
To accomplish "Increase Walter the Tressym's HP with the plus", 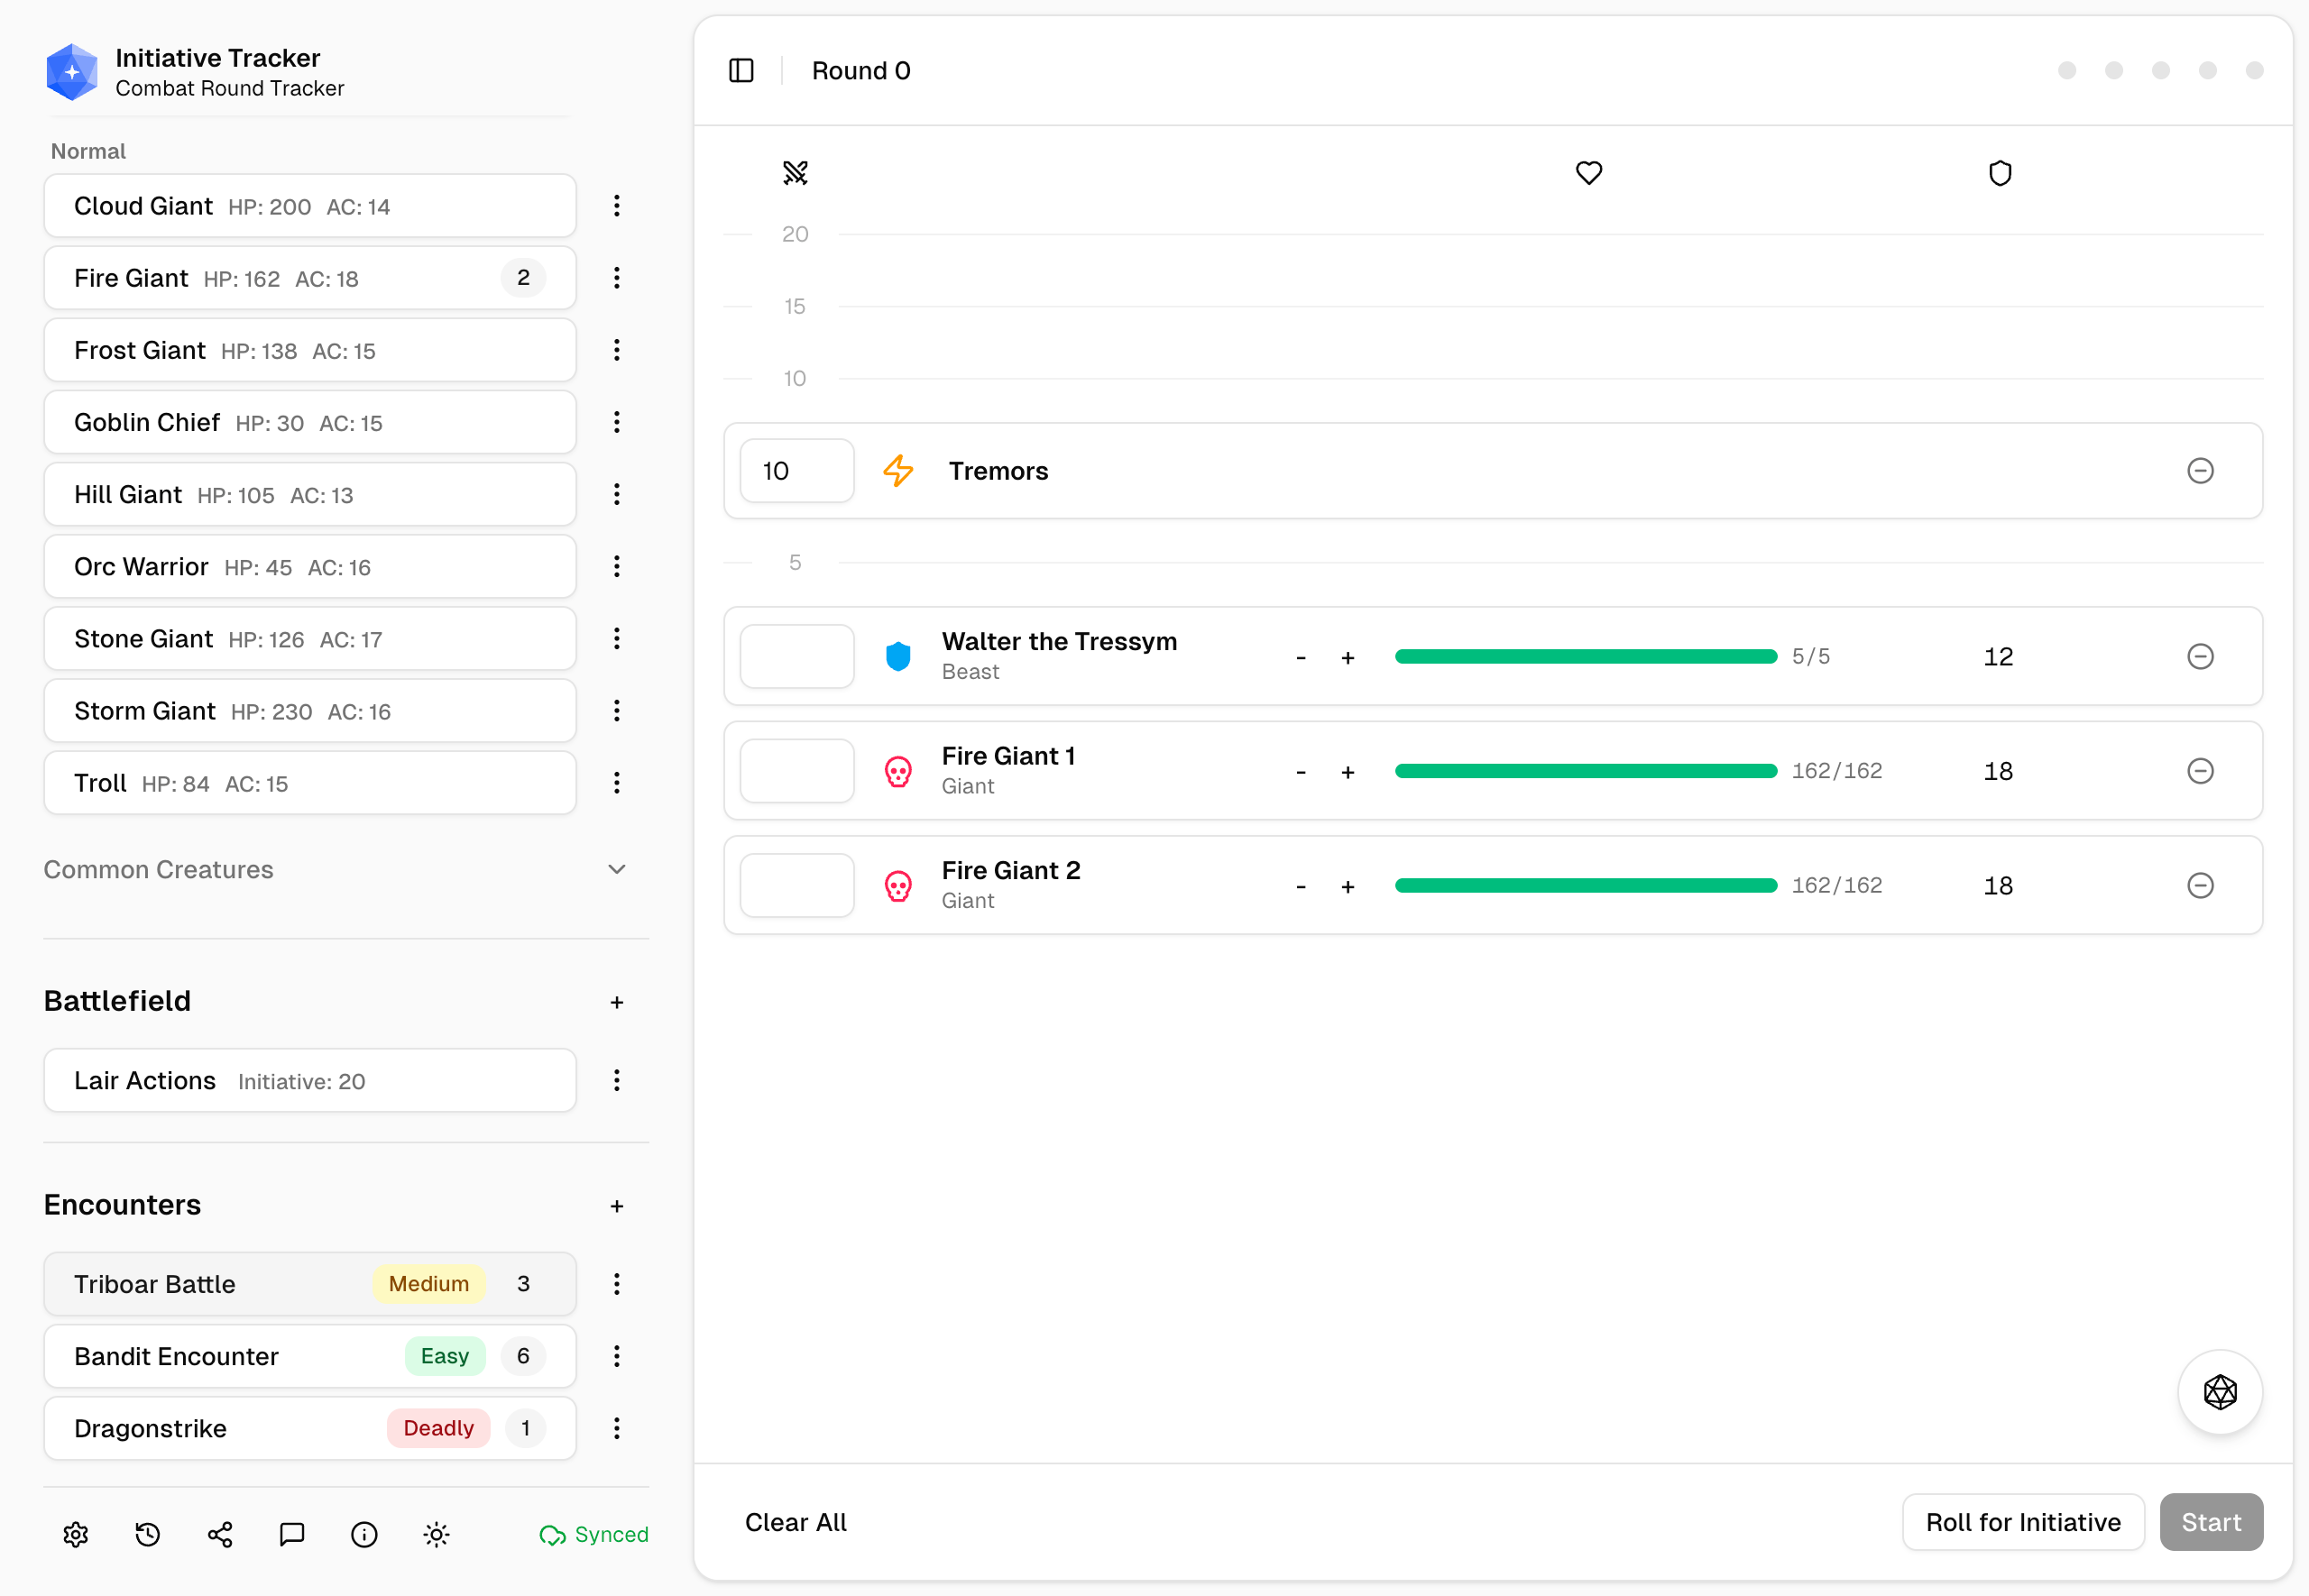I will (x=1348, y=656).
